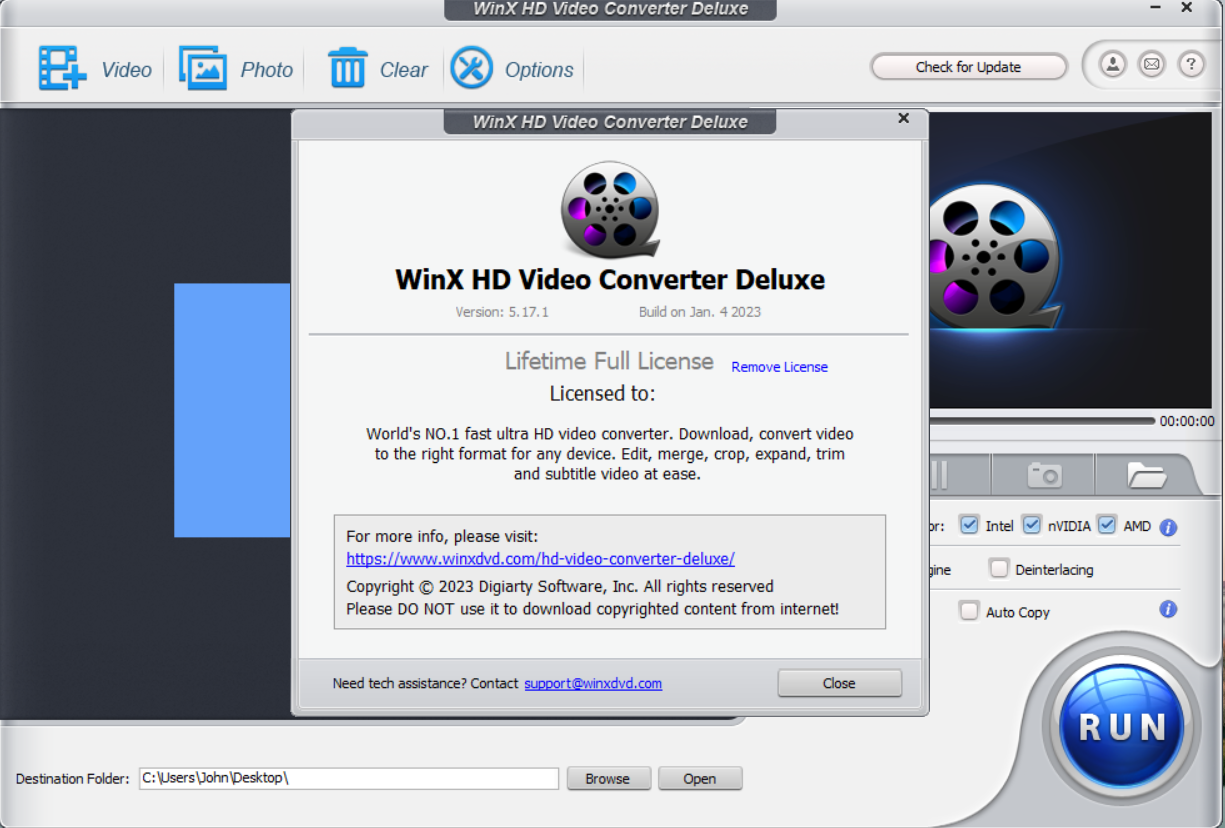Click the user account icon
1225x828 pixels.
click(1113, 65)
